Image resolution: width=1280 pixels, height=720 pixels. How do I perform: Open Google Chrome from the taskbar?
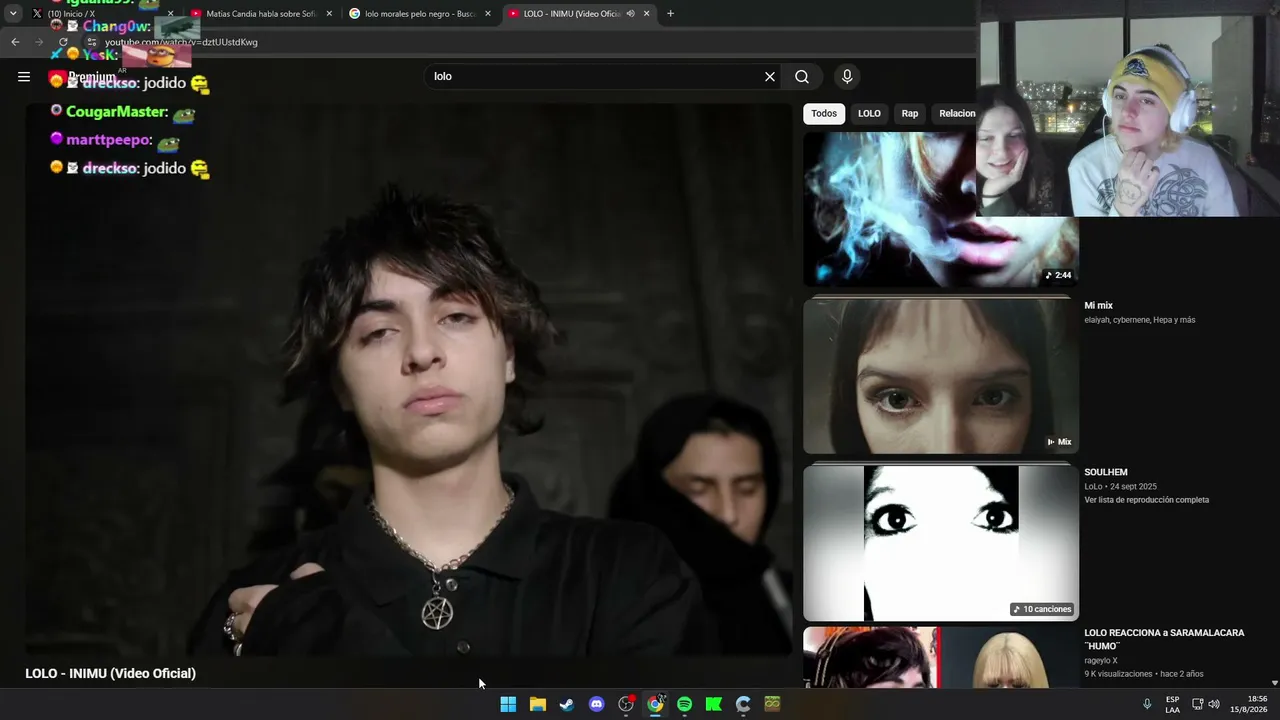pyautogui.click(x=655, y=704)
